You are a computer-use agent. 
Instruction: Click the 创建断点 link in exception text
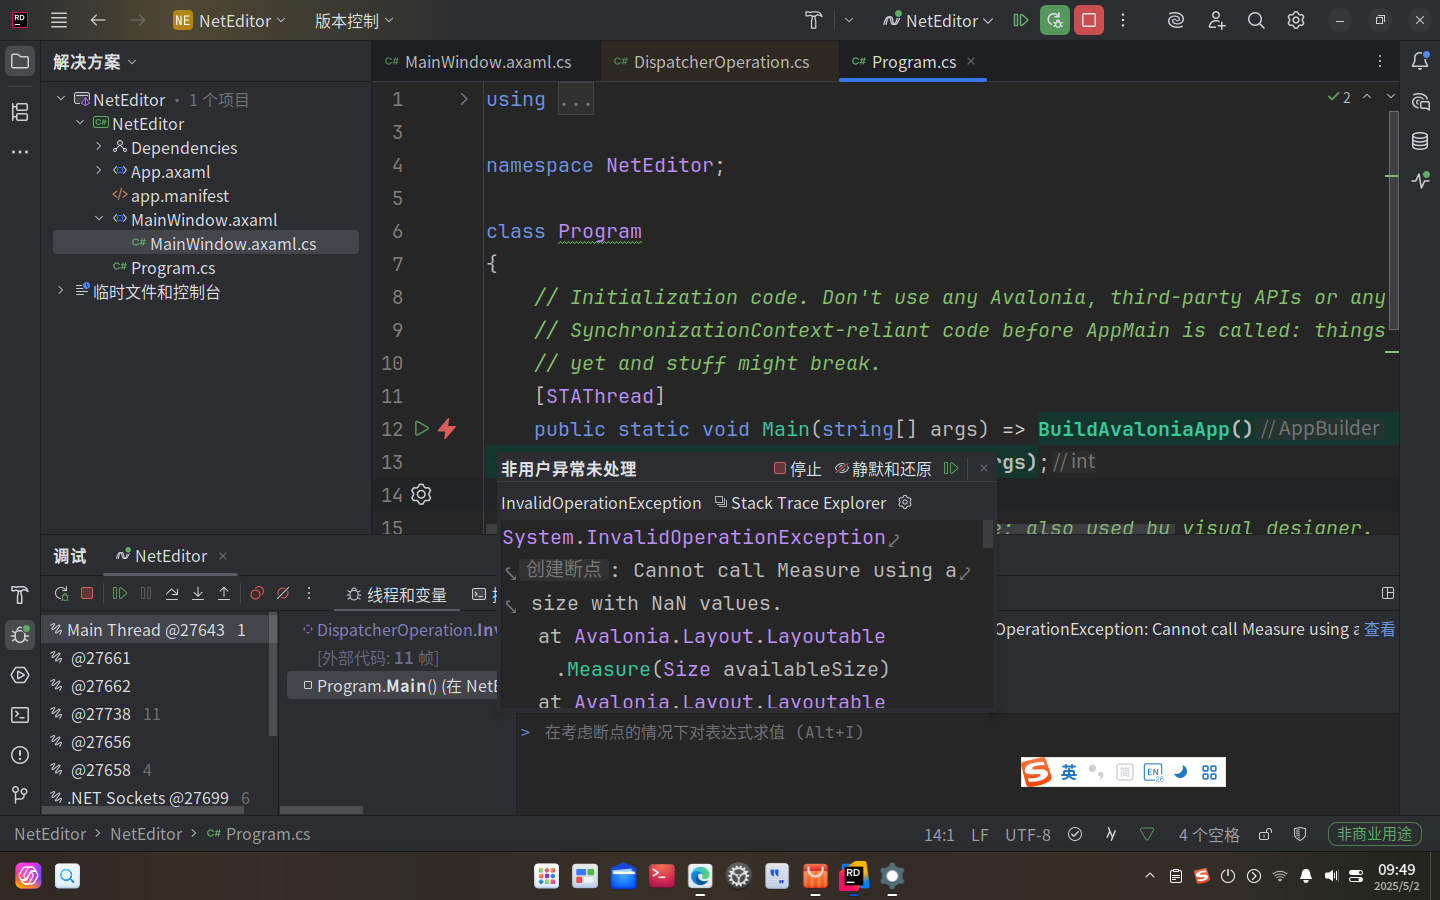564,569
